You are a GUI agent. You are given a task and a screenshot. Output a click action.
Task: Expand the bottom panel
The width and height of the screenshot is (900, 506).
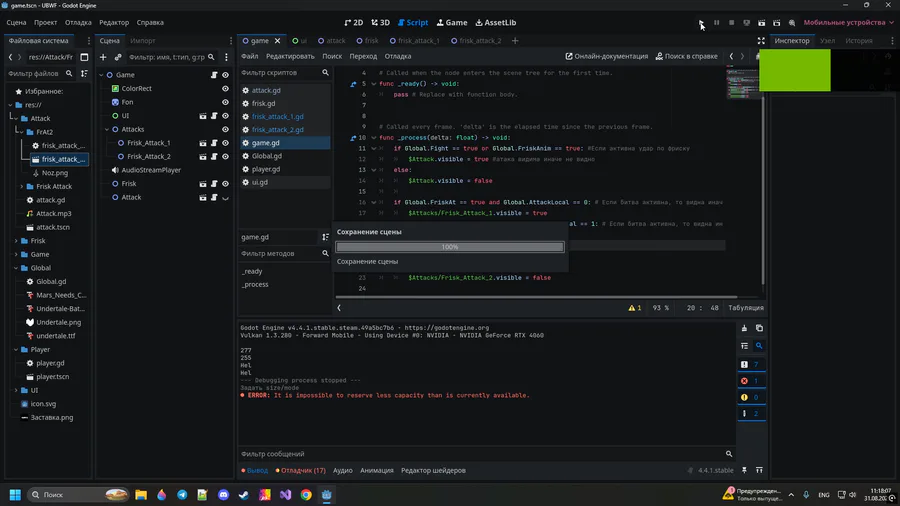point(759,470)
